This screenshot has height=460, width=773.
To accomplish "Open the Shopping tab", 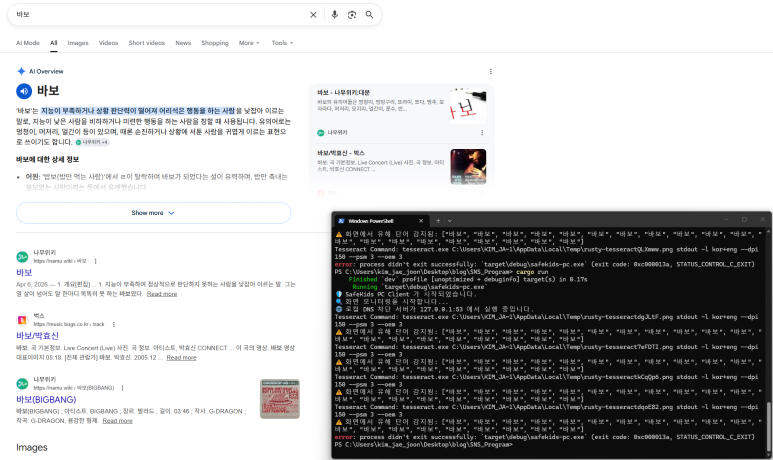I will (x=215, y=43).
